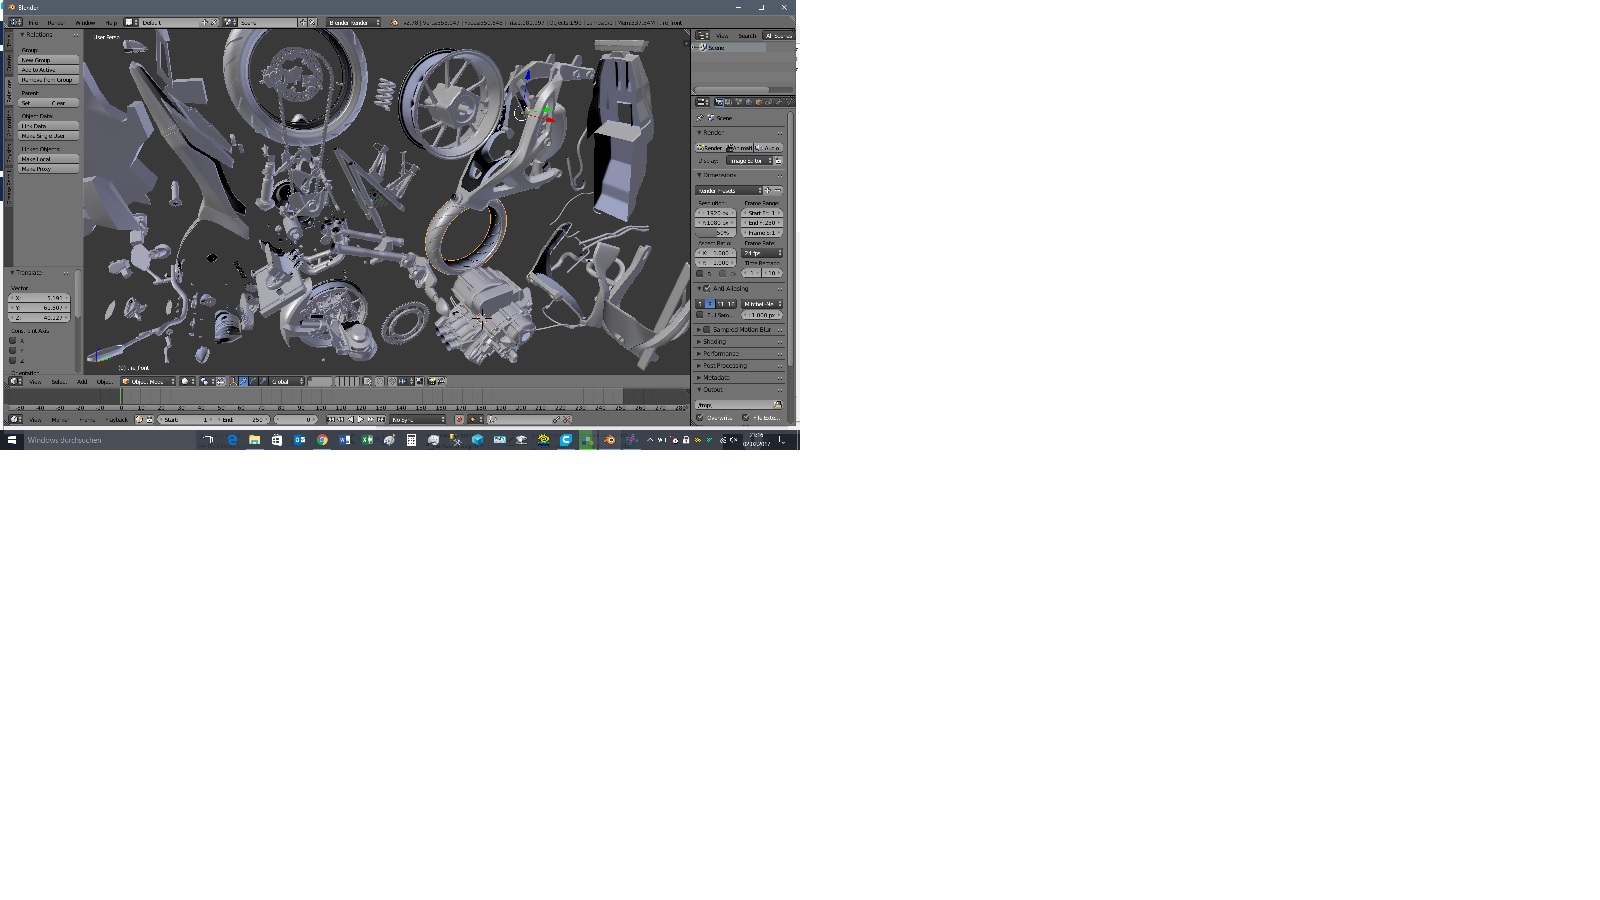Select the Render properties tab icon
Screen dimensions: 1600x900
[718, 102]
